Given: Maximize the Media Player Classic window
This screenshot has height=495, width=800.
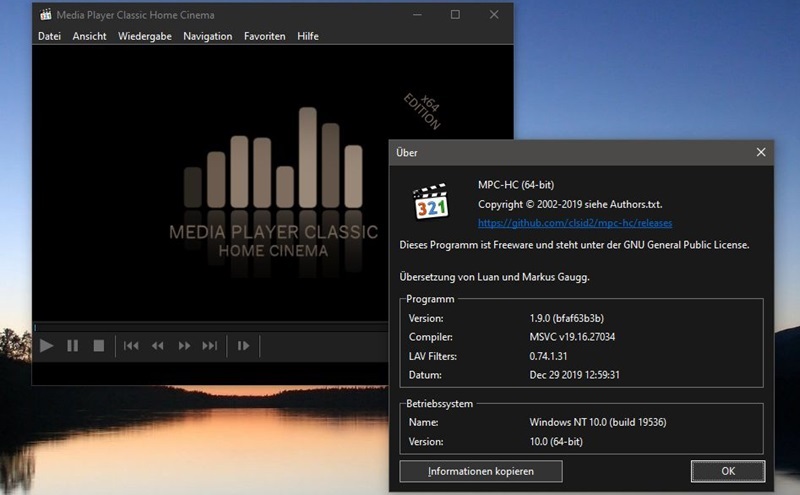Looking at the screenshot, I should [455, 15].
